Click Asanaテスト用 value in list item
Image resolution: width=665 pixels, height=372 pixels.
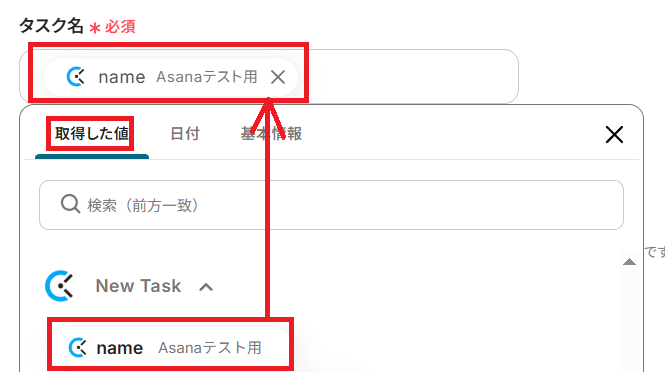(x=210, y=348)
